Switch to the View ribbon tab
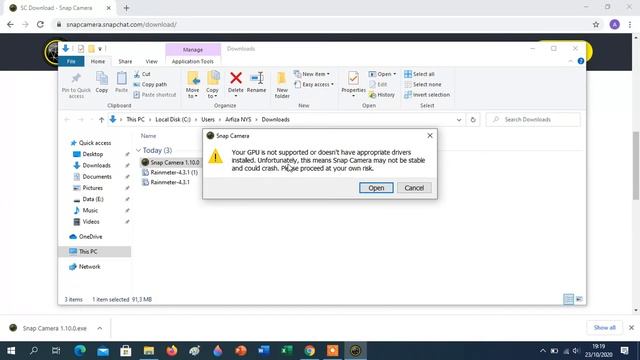This screenshot has width=640, height=360. click(x=151, y=61)
